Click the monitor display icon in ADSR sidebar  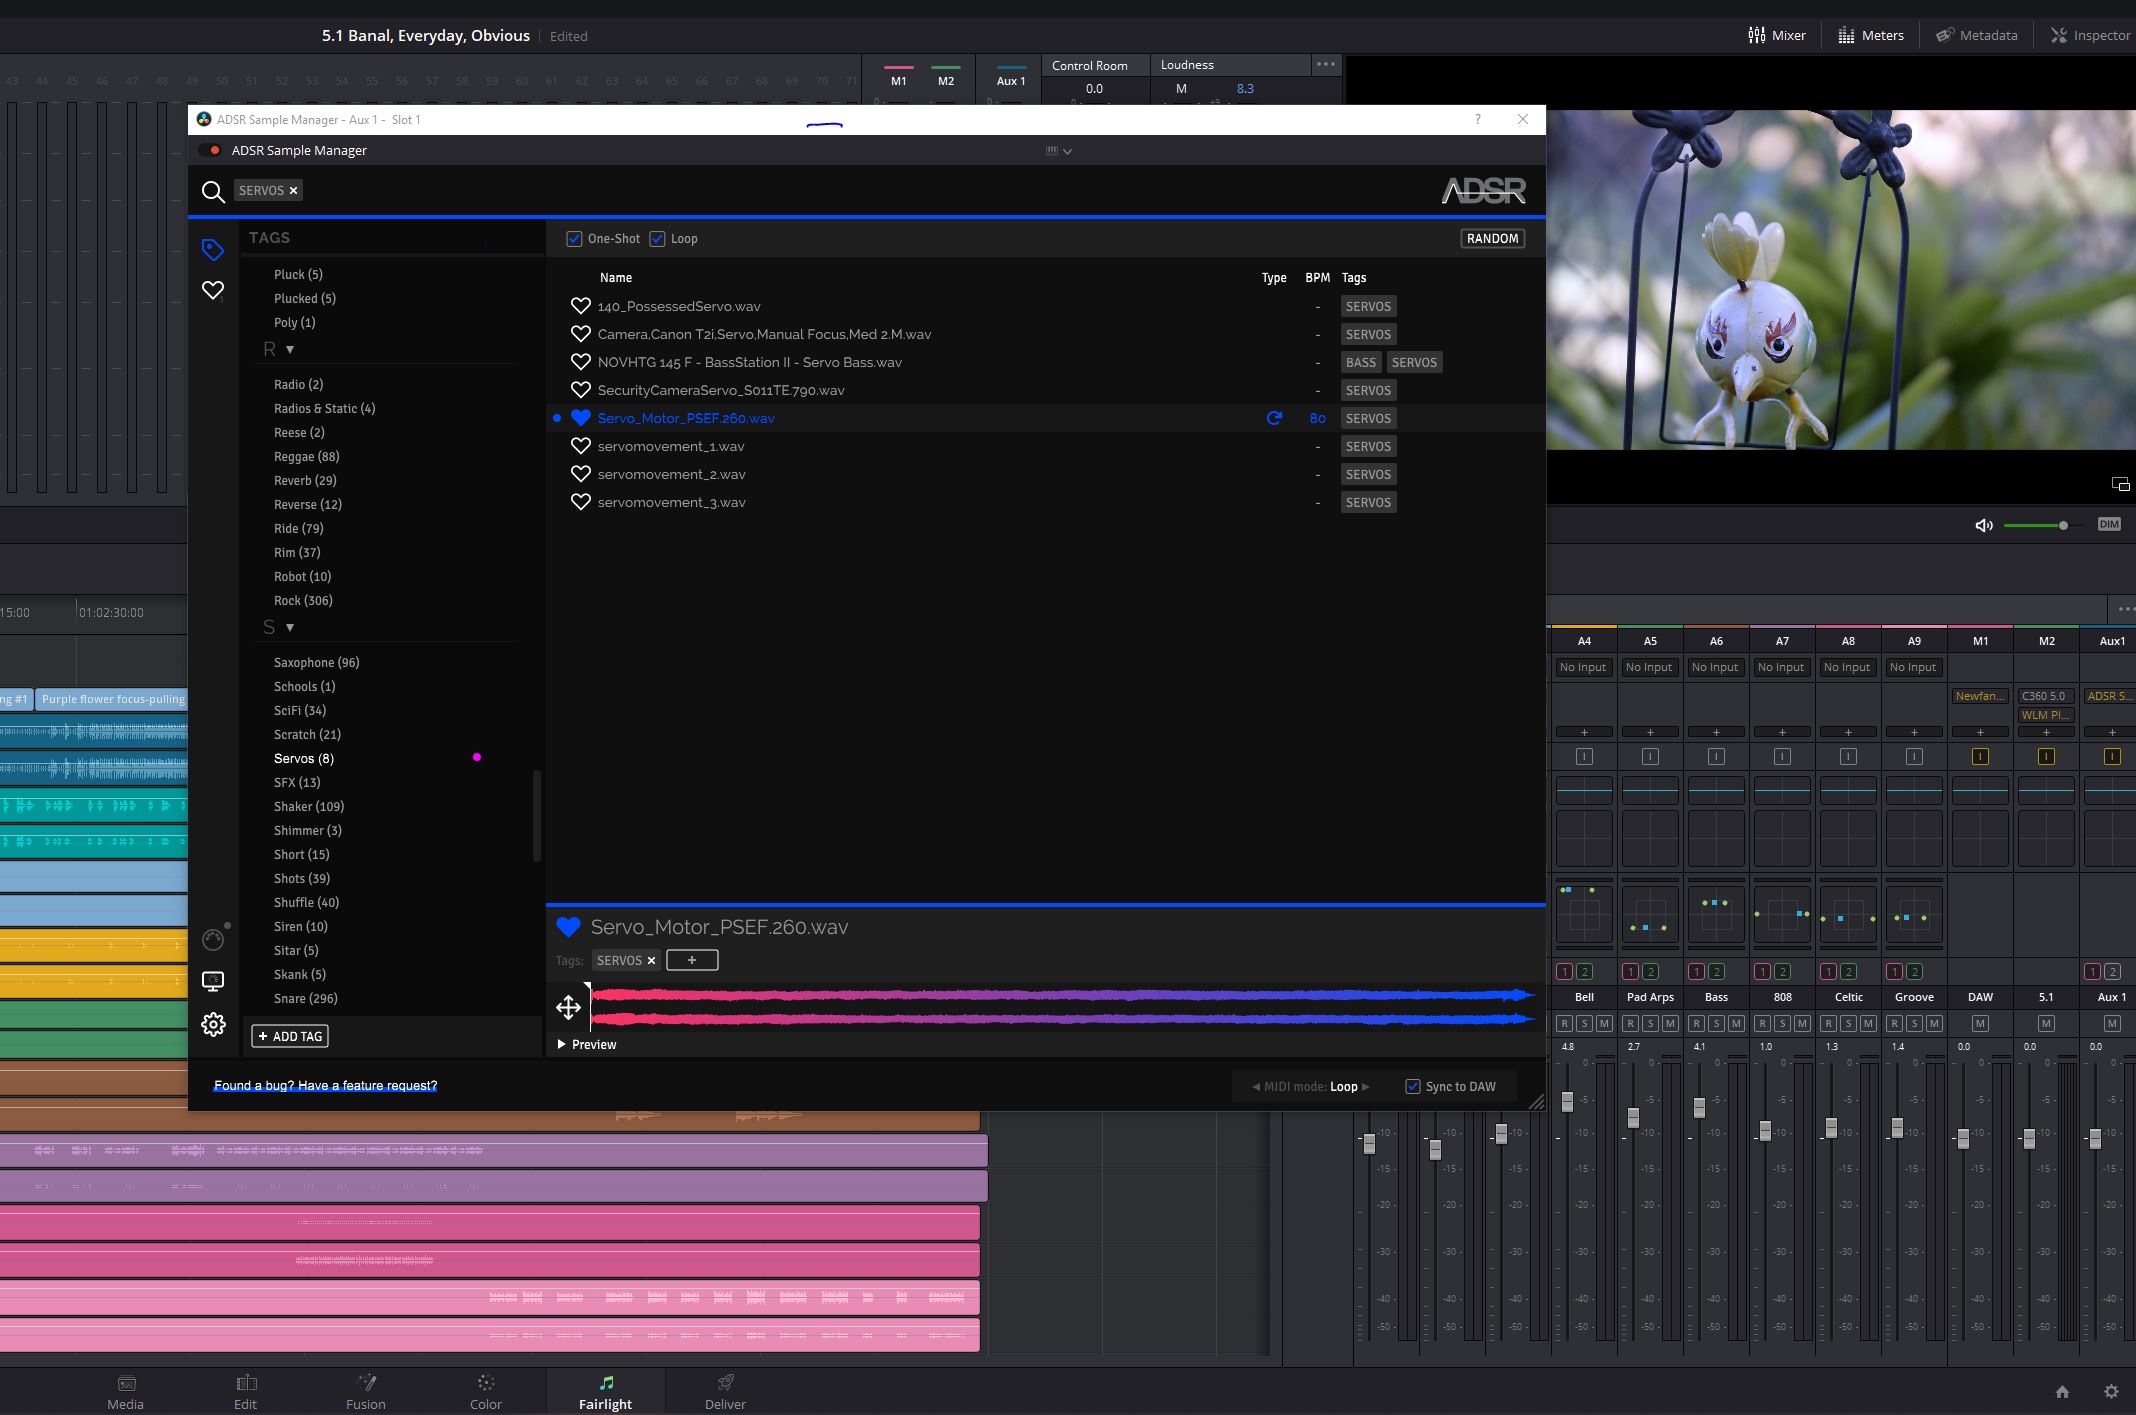tap(213, 981)
